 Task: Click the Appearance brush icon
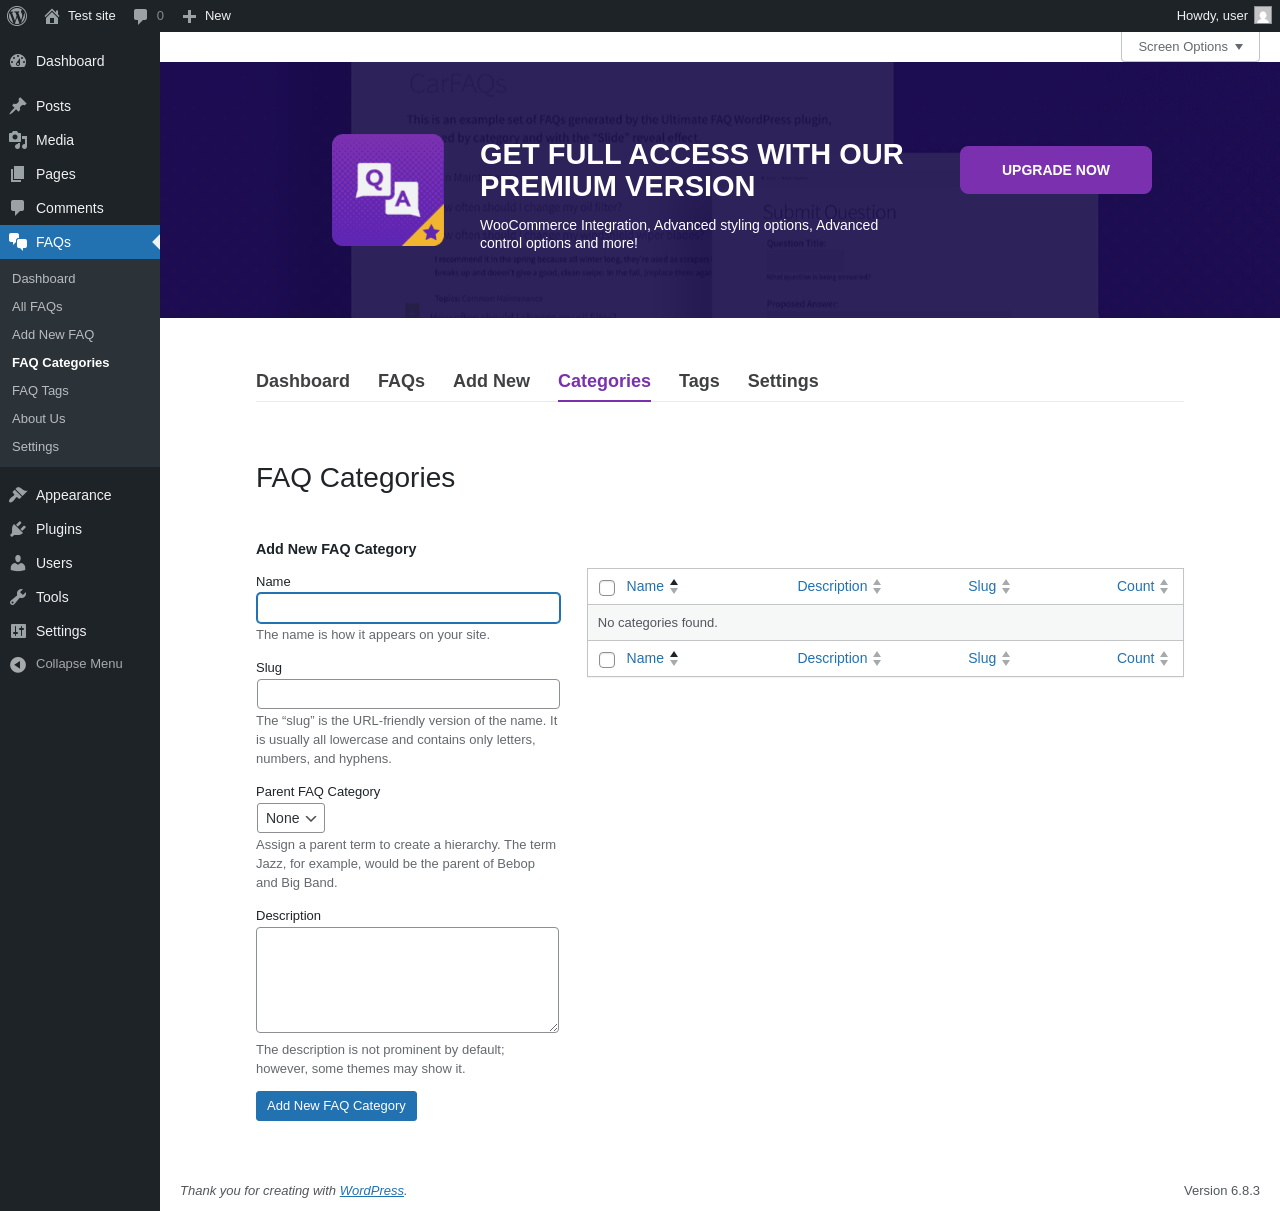pos(18,495)
